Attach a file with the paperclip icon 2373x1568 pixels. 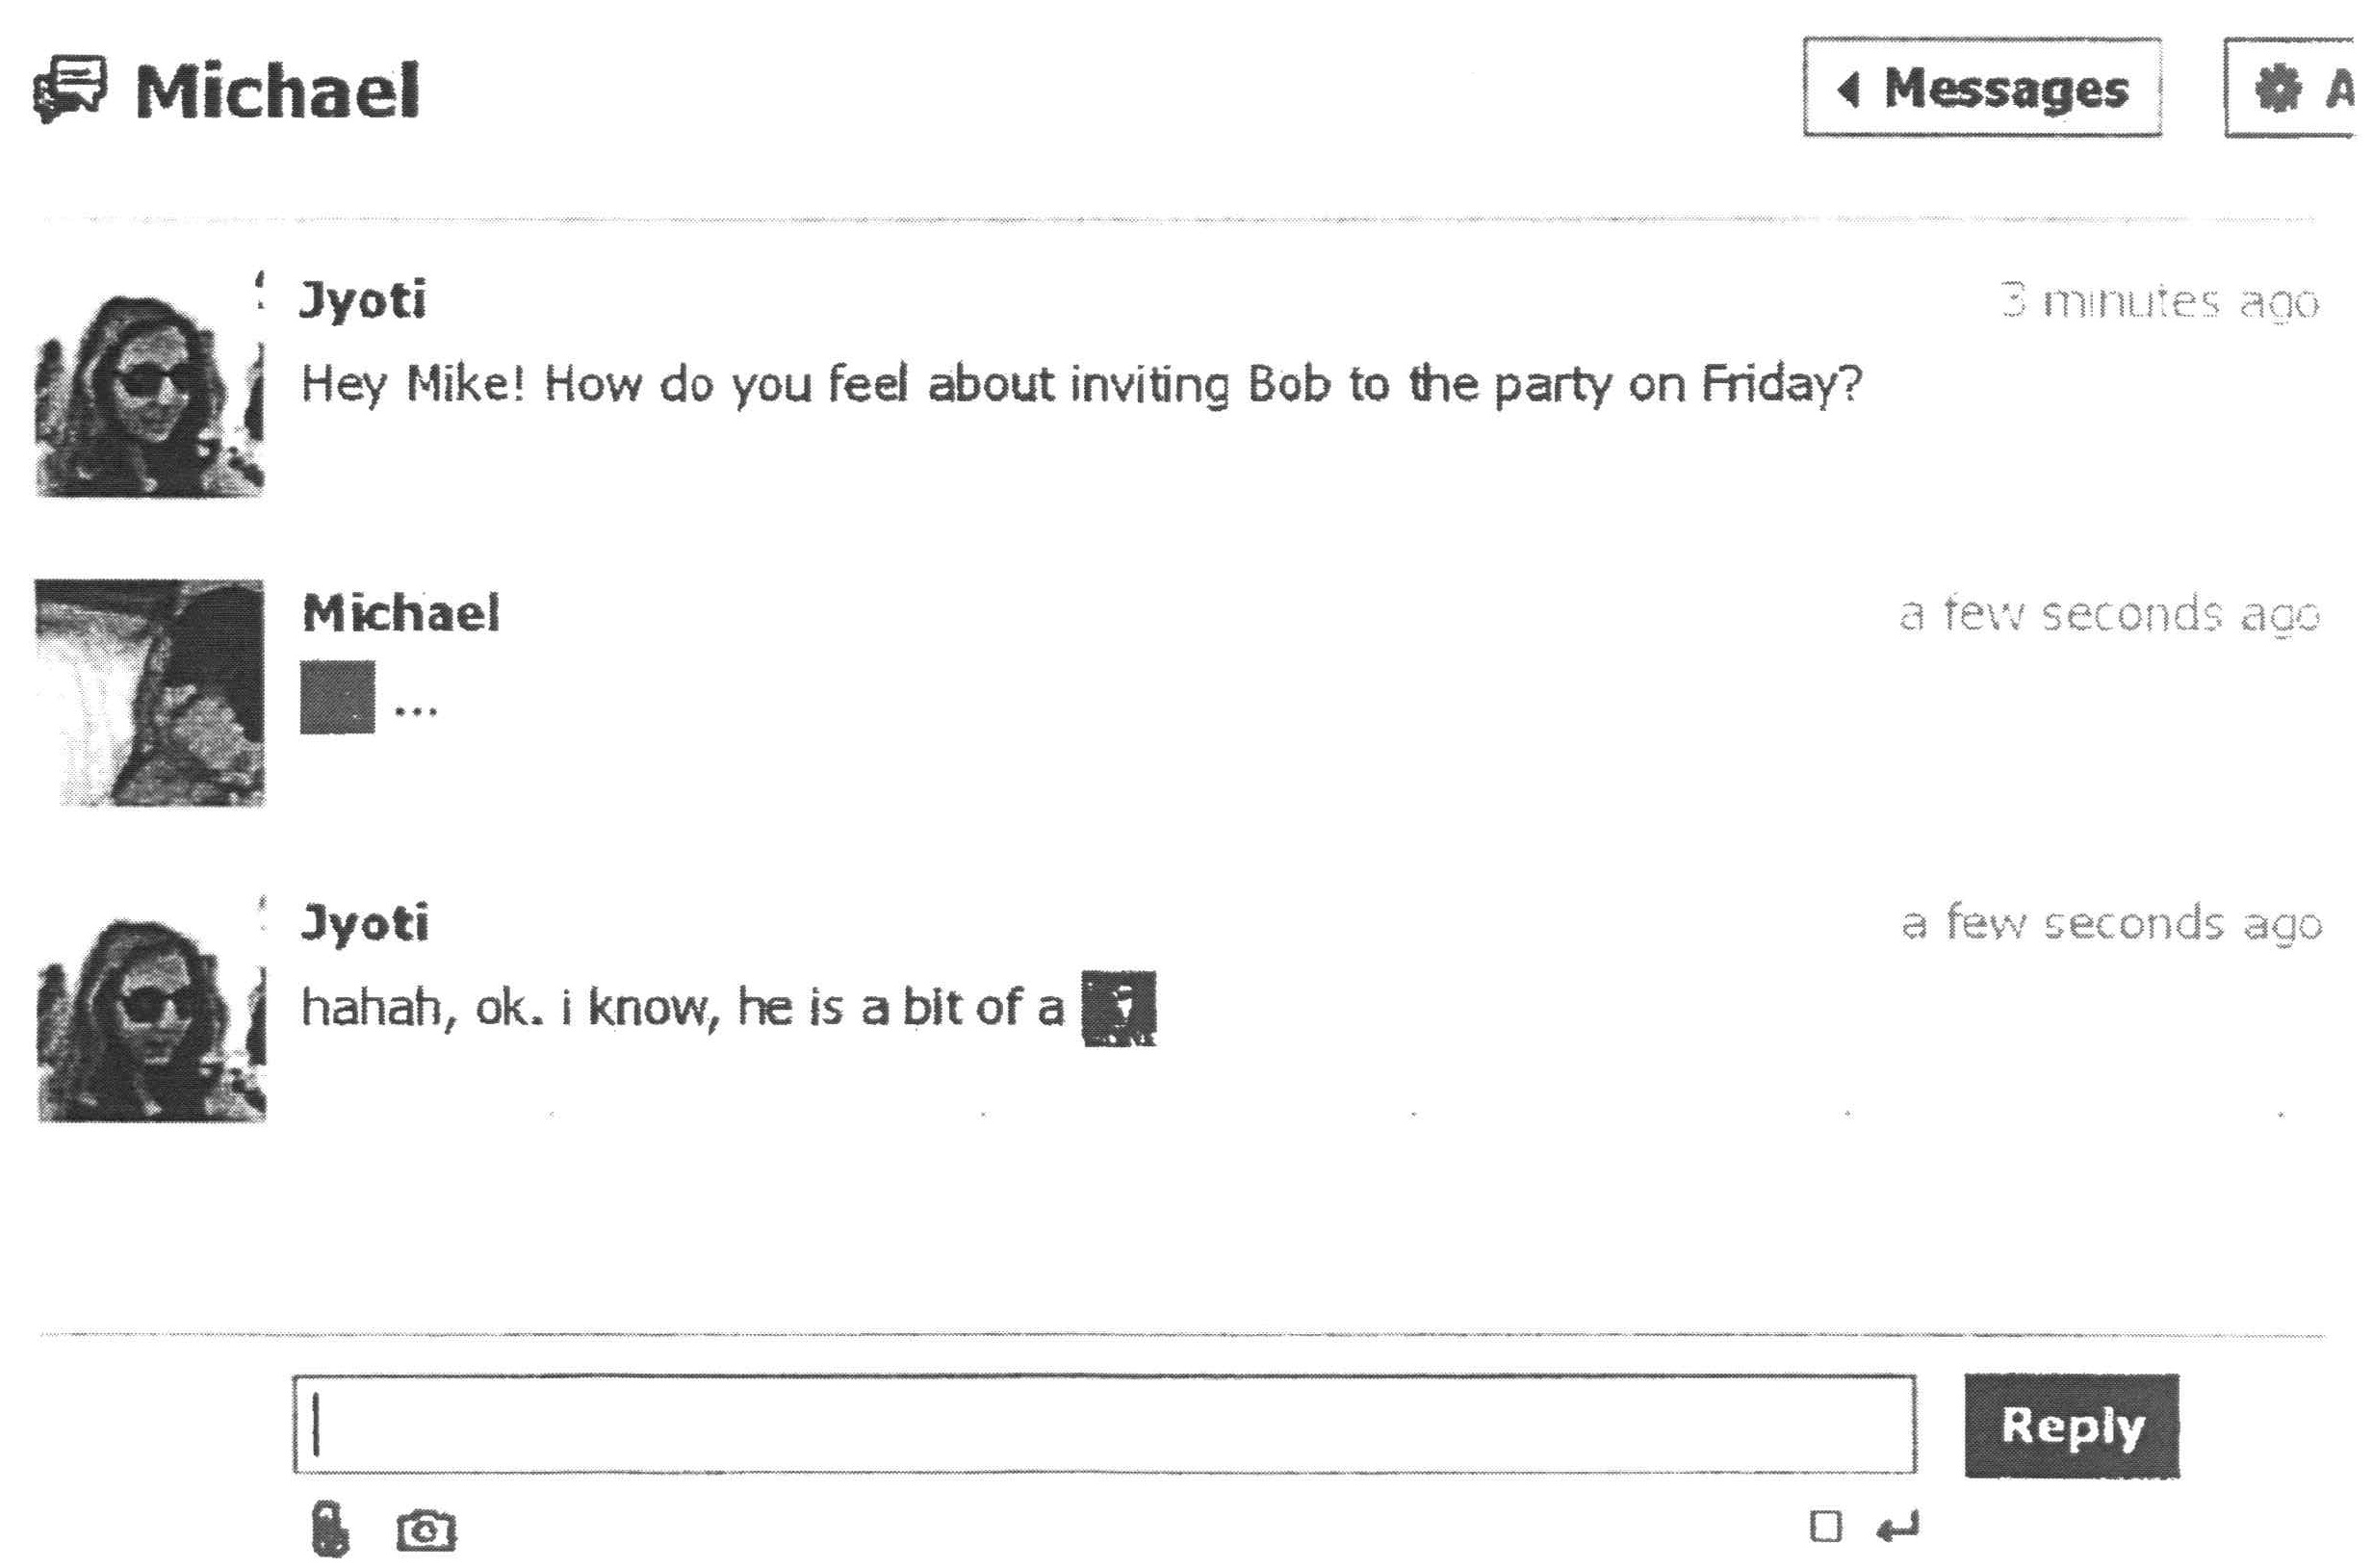pyautogui.click(x=329, y=1529)
